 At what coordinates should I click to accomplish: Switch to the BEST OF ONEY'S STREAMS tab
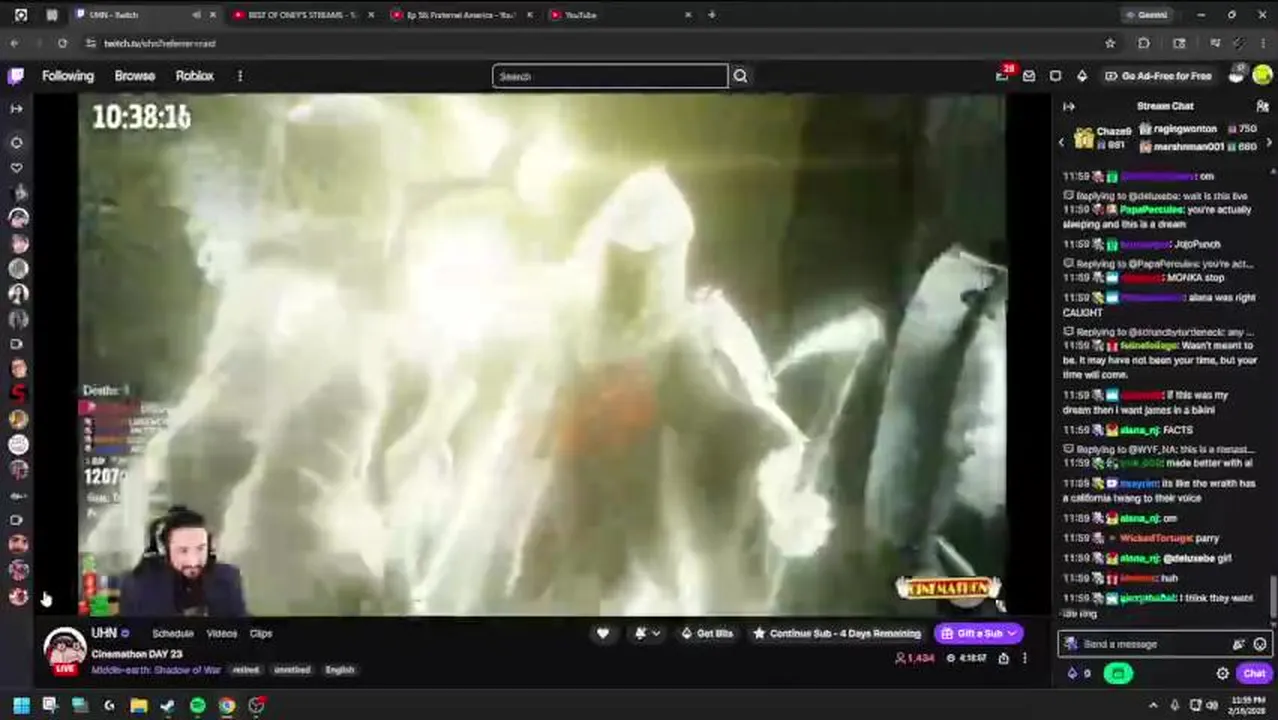tap(301, 15)
